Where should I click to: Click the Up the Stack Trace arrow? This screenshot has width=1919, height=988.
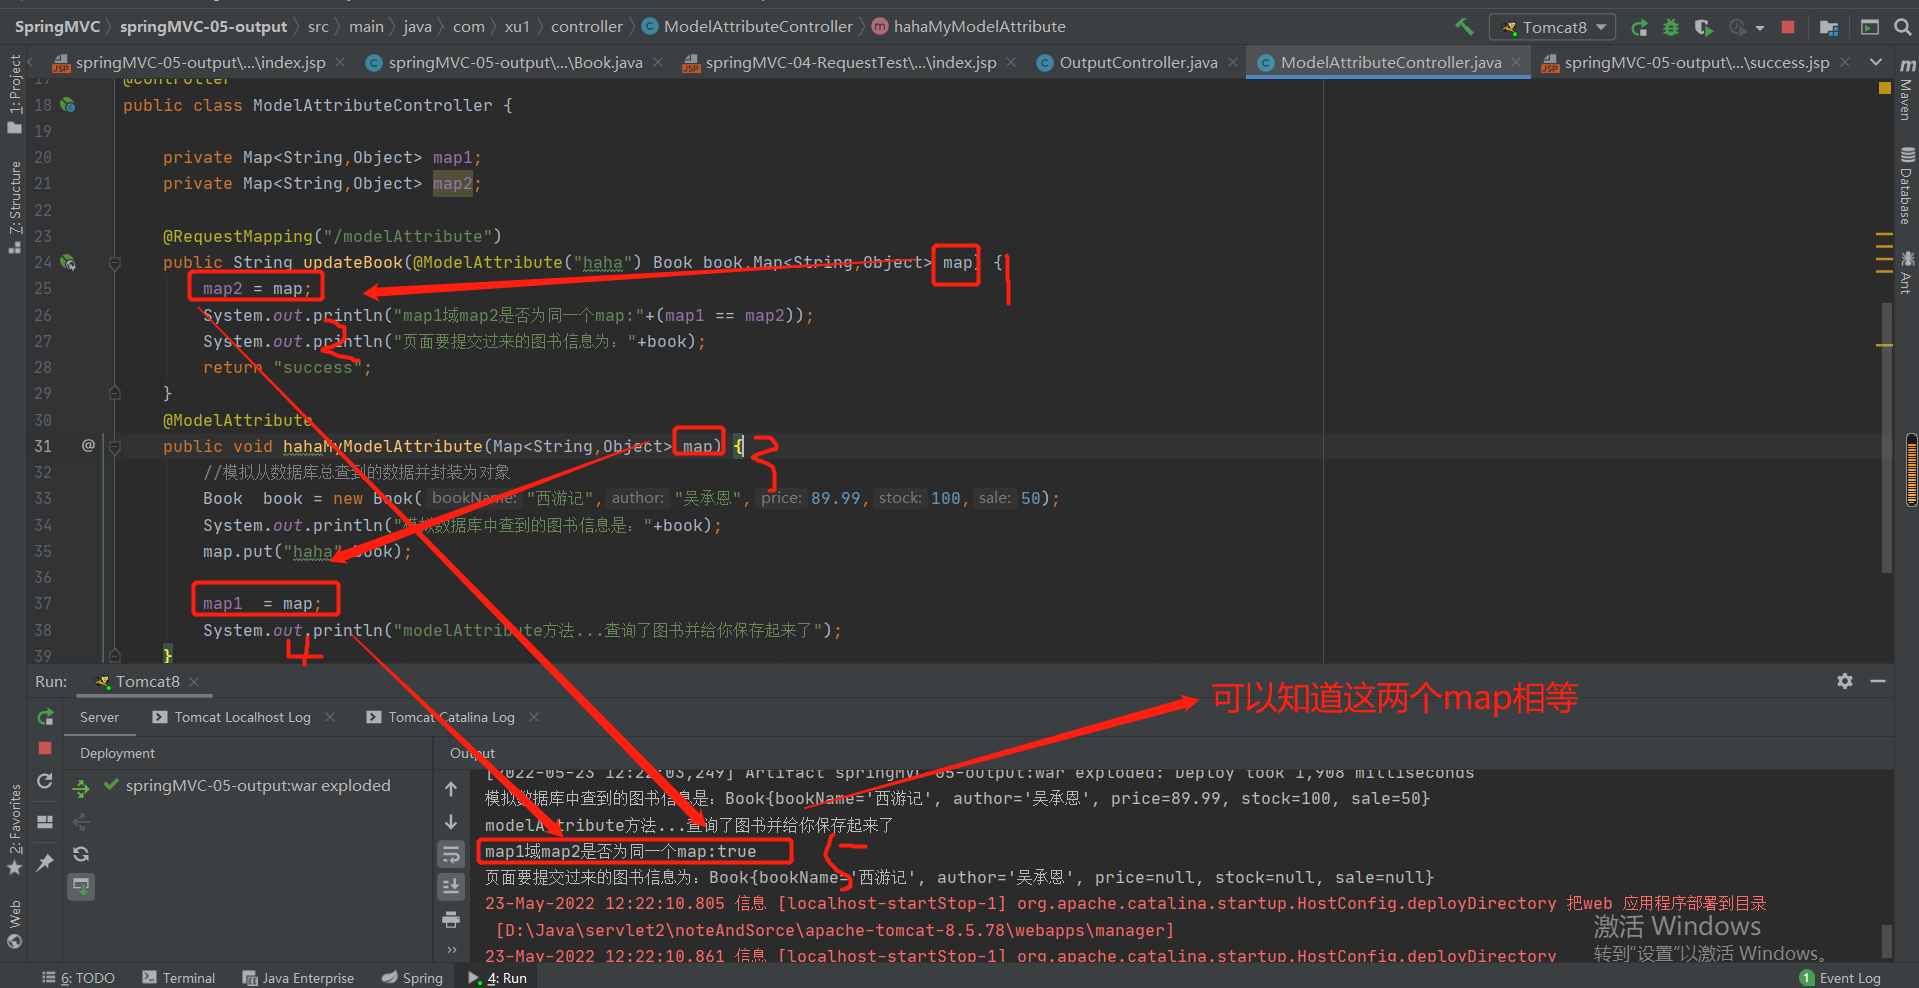coord(451,789)
